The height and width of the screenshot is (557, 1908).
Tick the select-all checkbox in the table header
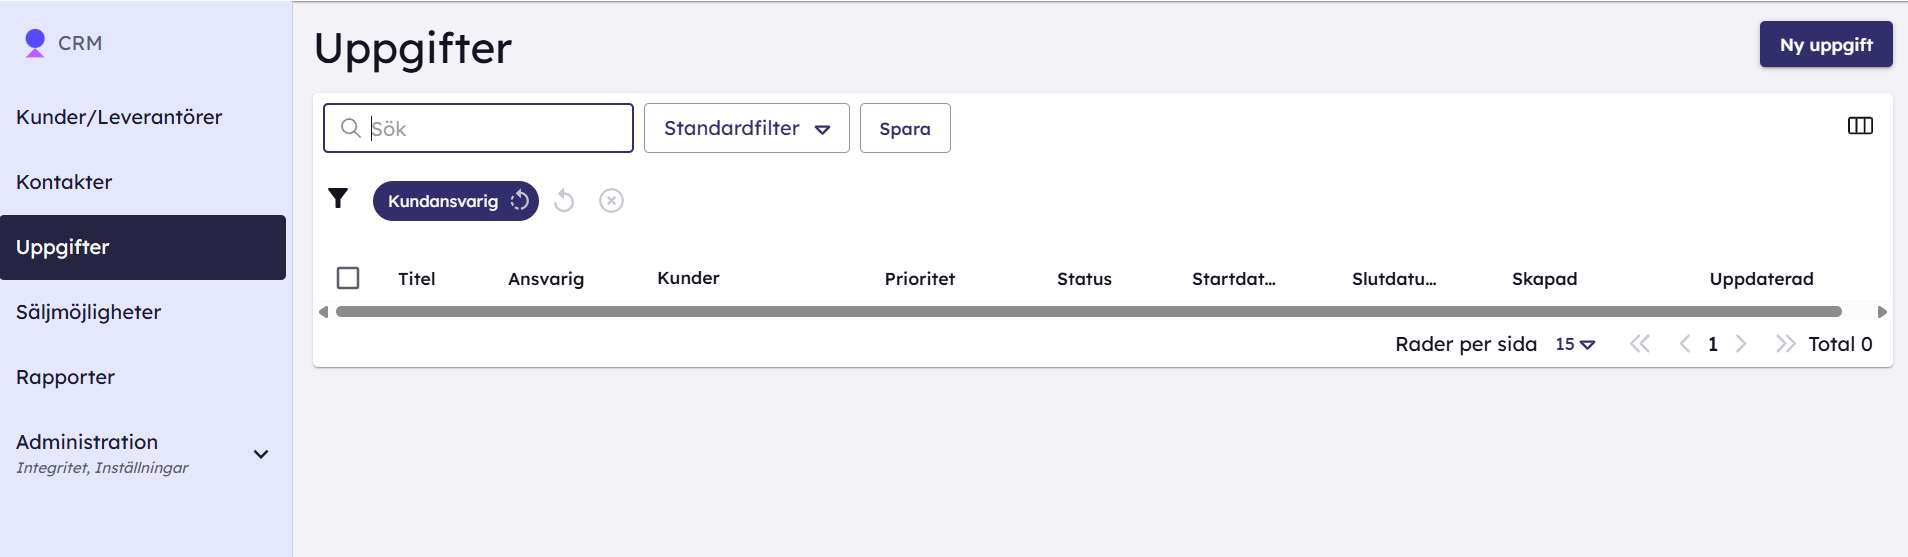[x=348, y=278]
